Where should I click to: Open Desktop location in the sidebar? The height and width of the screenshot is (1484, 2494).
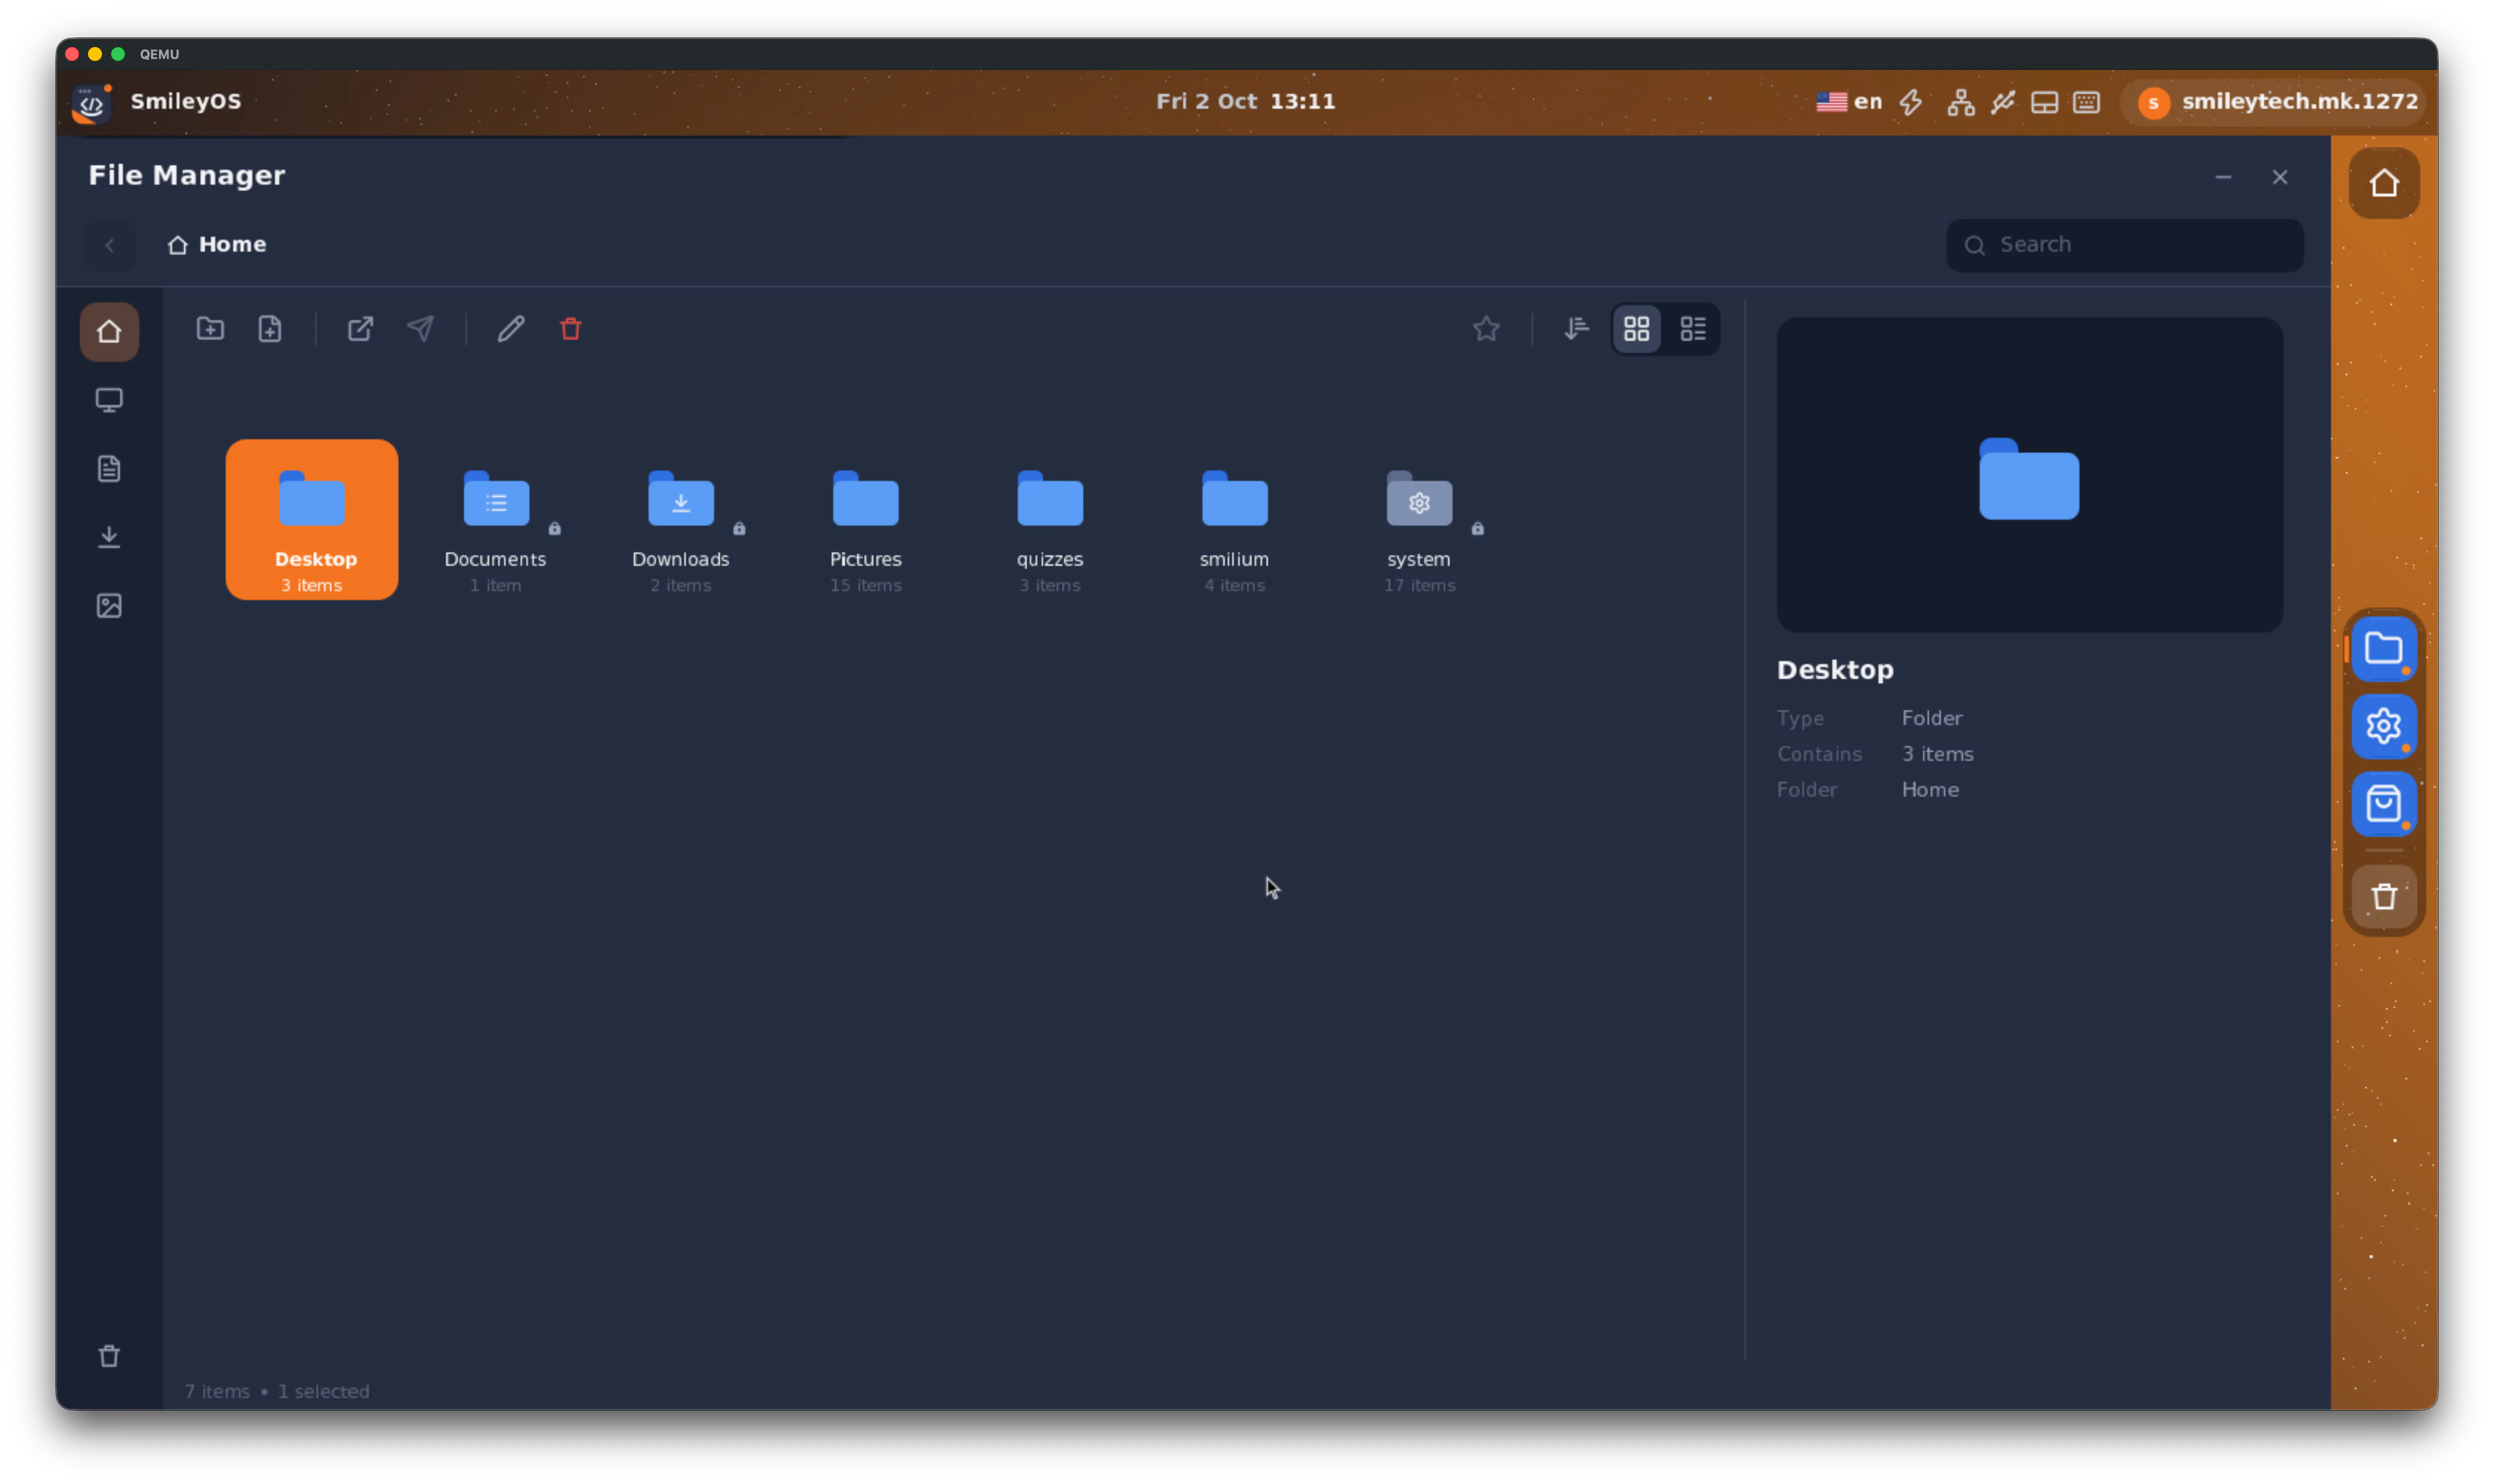tap(109, 400)
